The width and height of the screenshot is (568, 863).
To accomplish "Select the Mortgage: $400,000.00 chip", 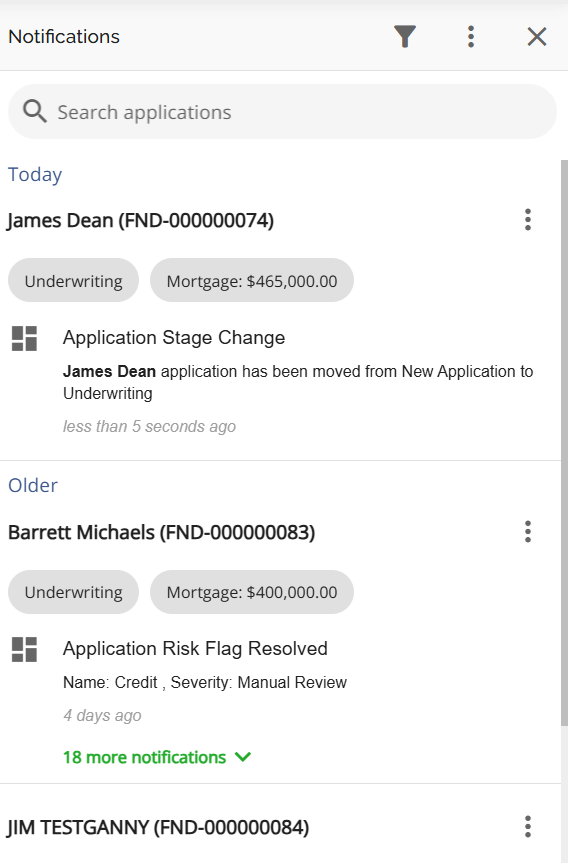I will tap(252, 592).
